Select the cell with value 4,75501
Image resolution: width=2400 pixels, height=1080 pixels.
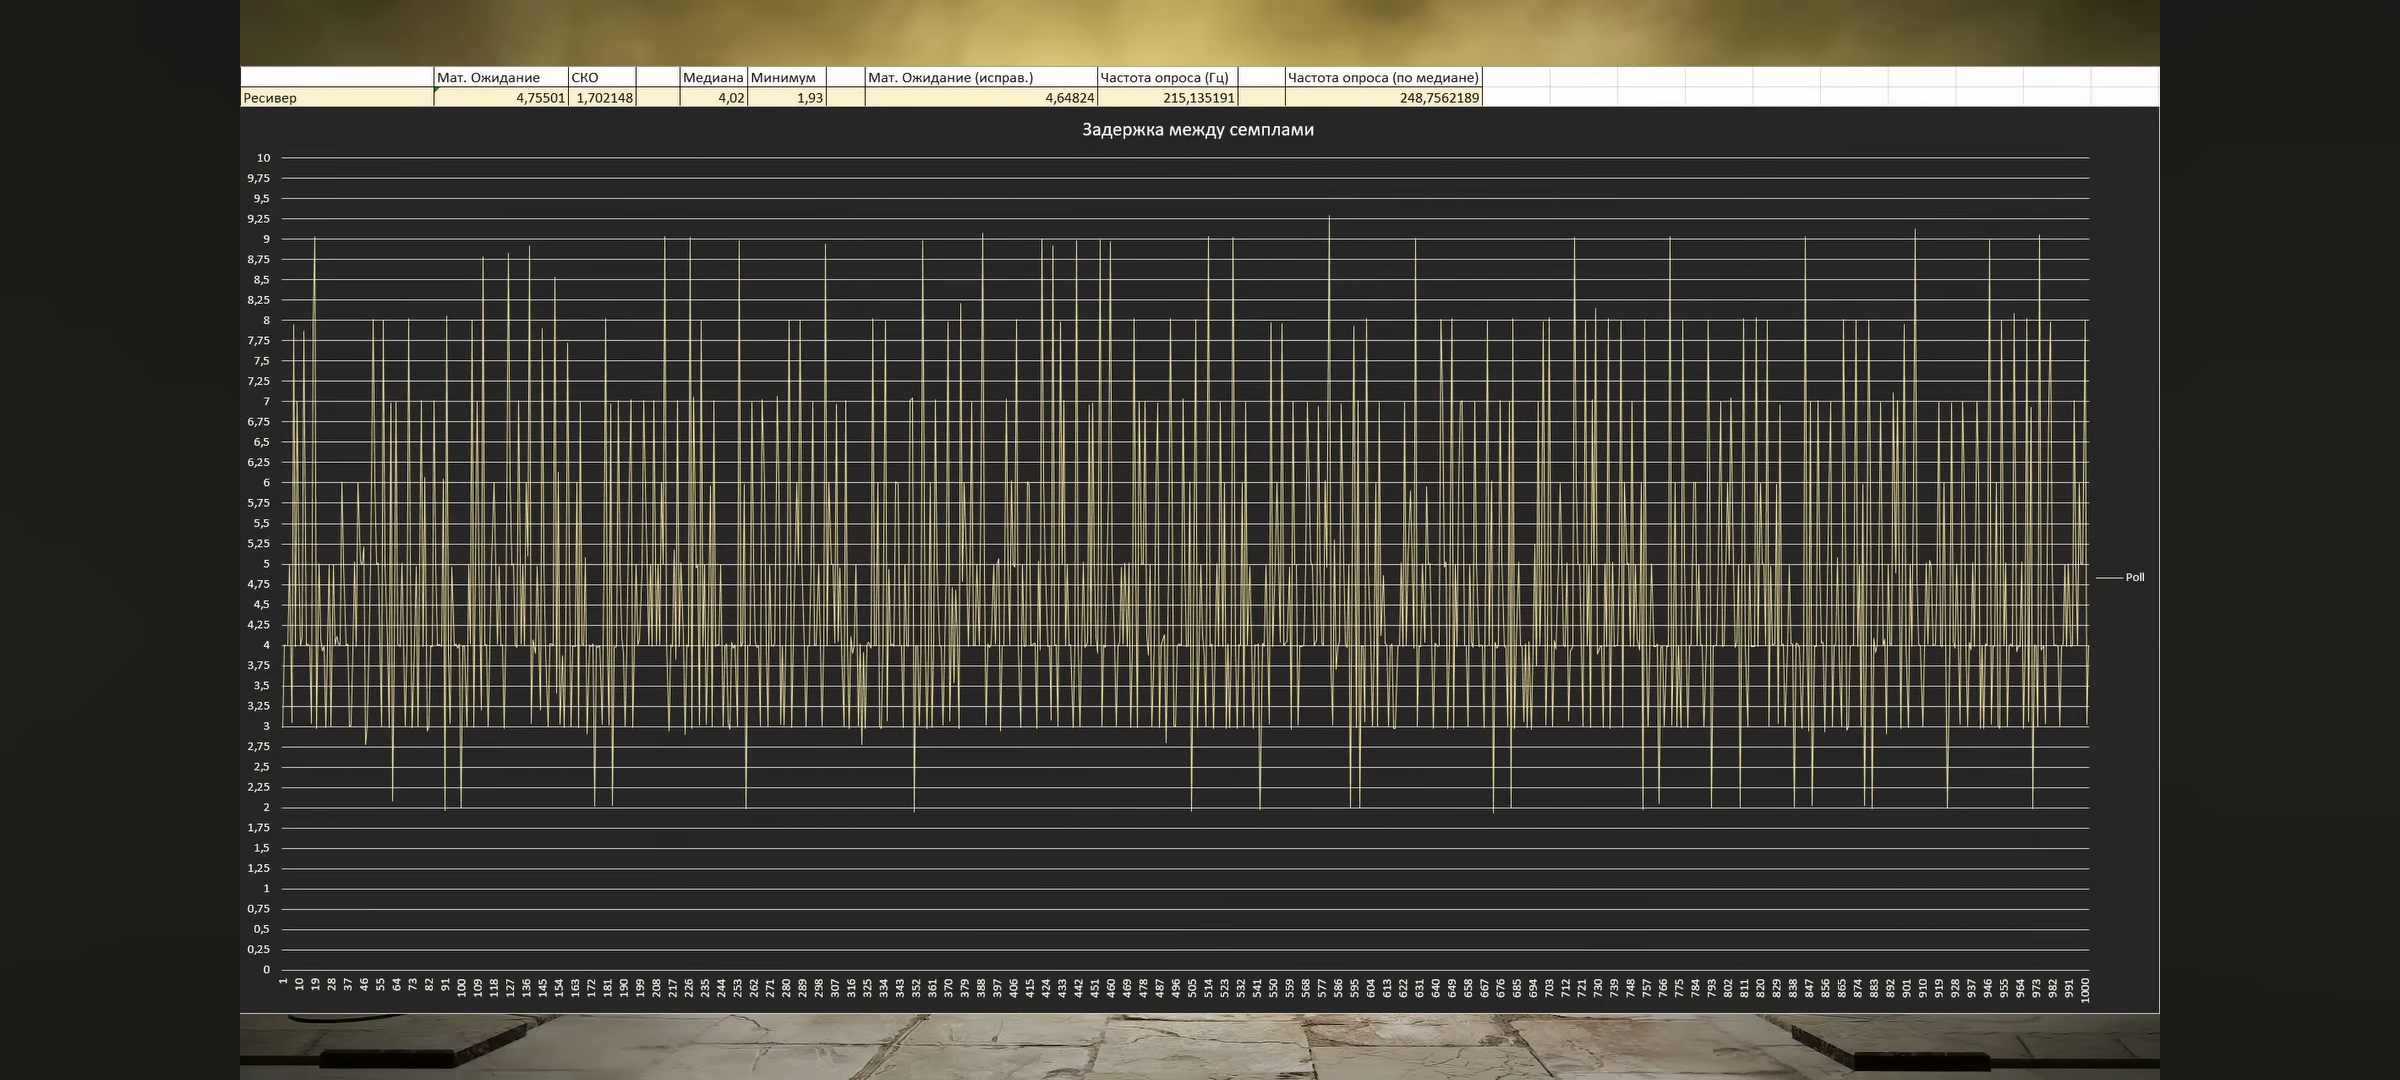click(500, 98)
